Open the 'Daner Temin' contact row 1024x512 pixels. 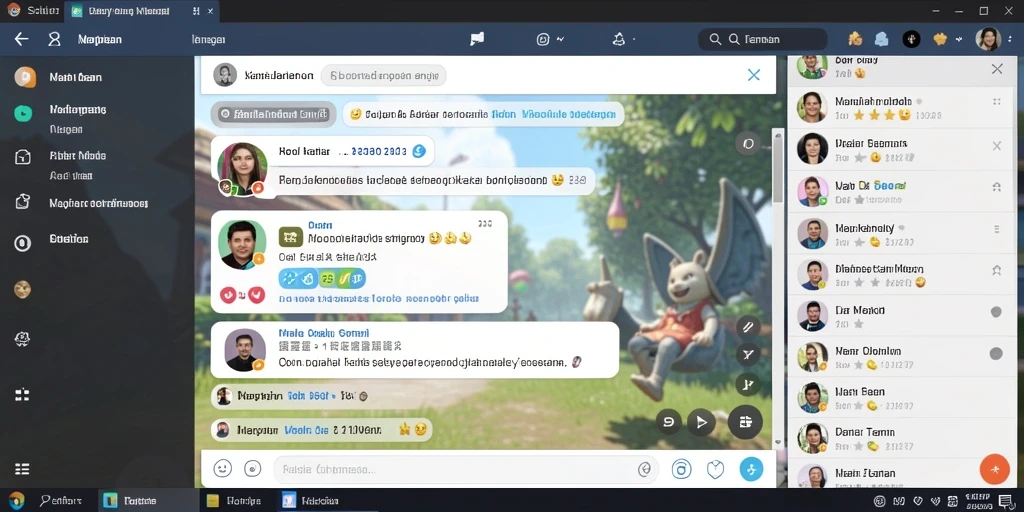pos(904,438)
